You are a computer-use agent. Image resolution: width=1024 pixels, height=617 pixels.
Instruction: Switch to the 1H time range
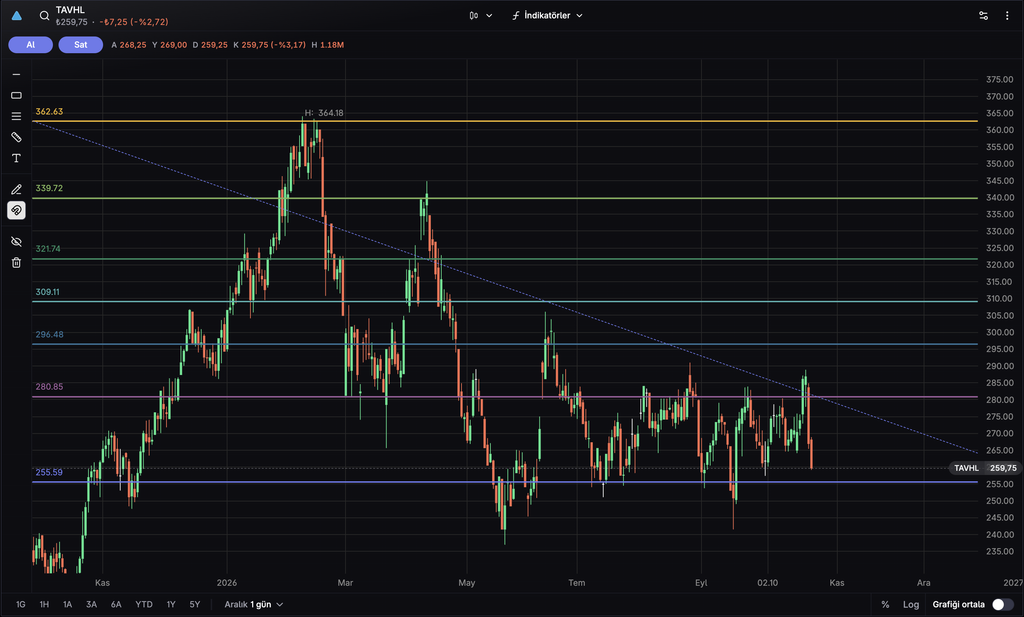coord(44,605)
